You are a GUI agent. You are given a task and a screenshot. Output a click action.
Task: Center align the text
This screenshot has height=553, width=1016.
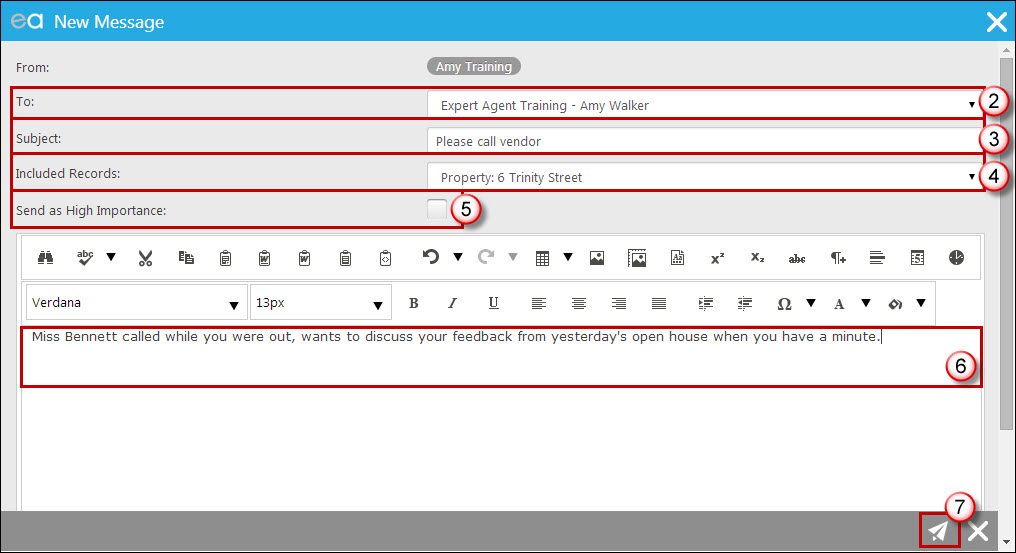point(579,303)
